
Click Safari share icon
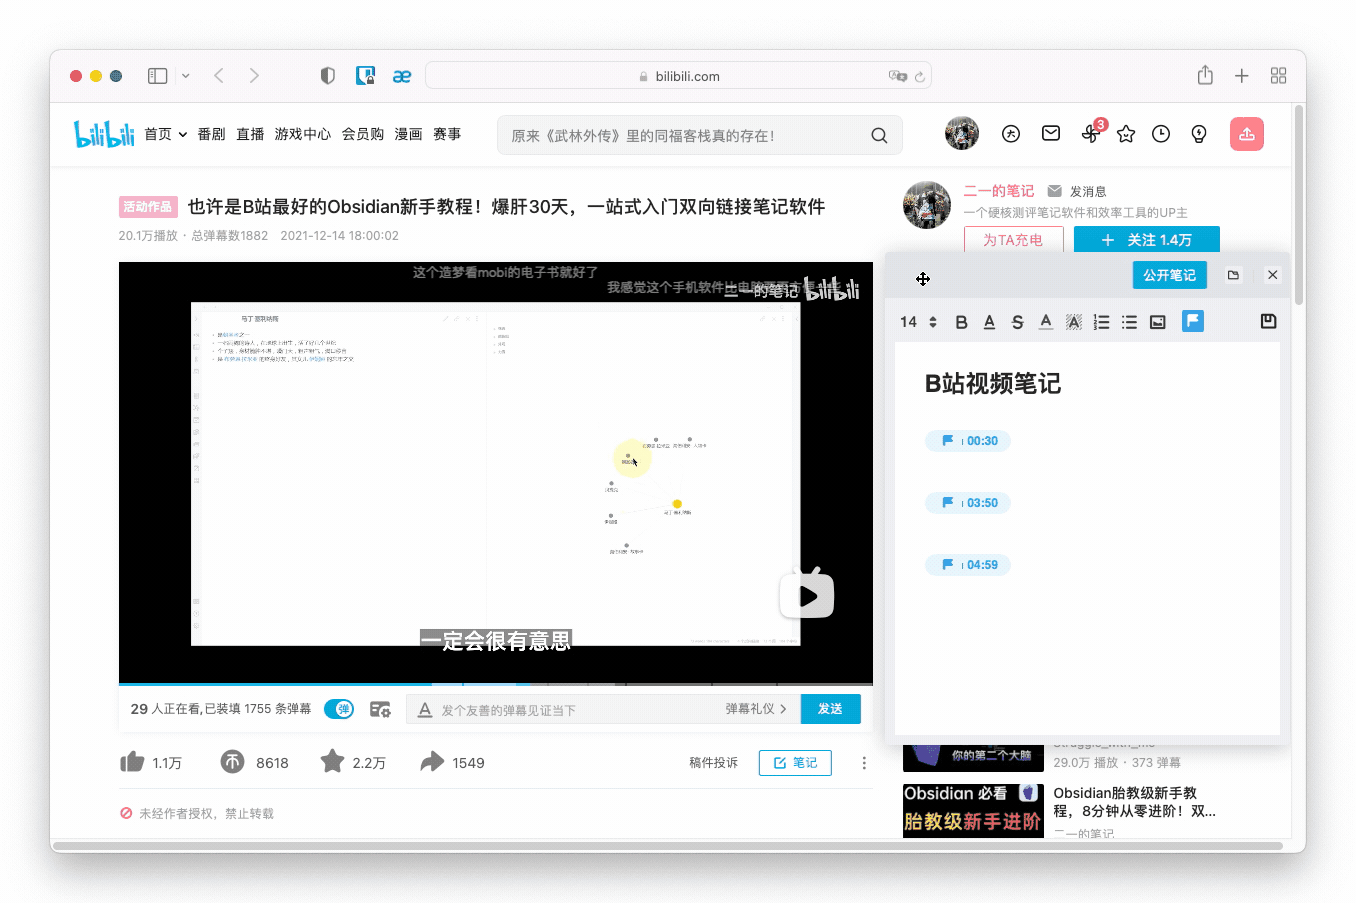(x=1205, y=75)
